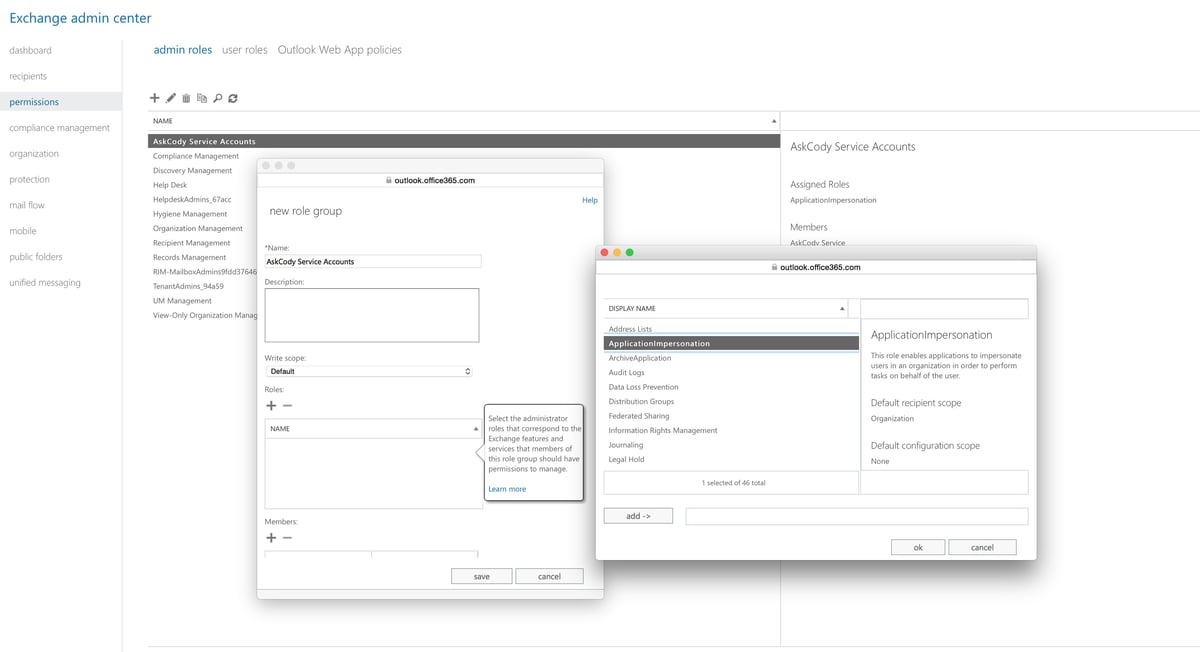This screenshot has height=652, width=1200.
Task: Open Outlook Web App policies tab
Action: (x=340, y=48)
